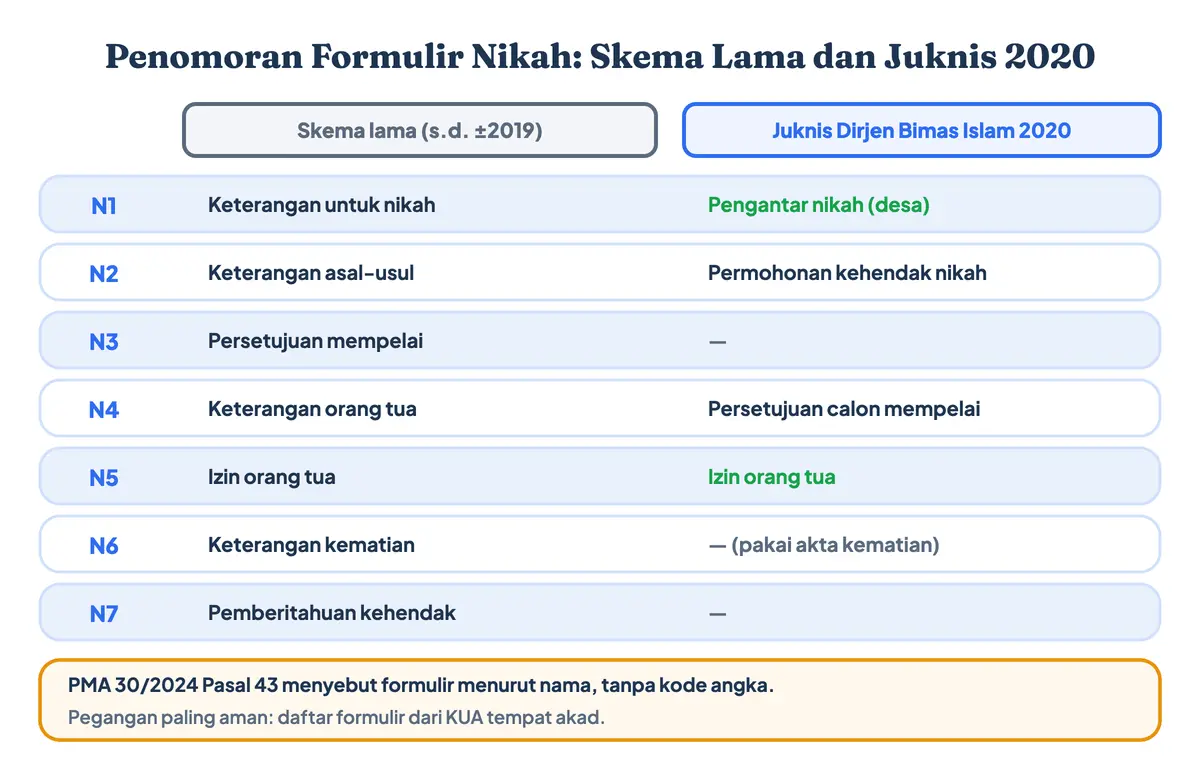Viewport: 1200px width, 760px height.
Task: Click "Persetujuan calon mempelai" cell
Action: click(x=844, y=409)
